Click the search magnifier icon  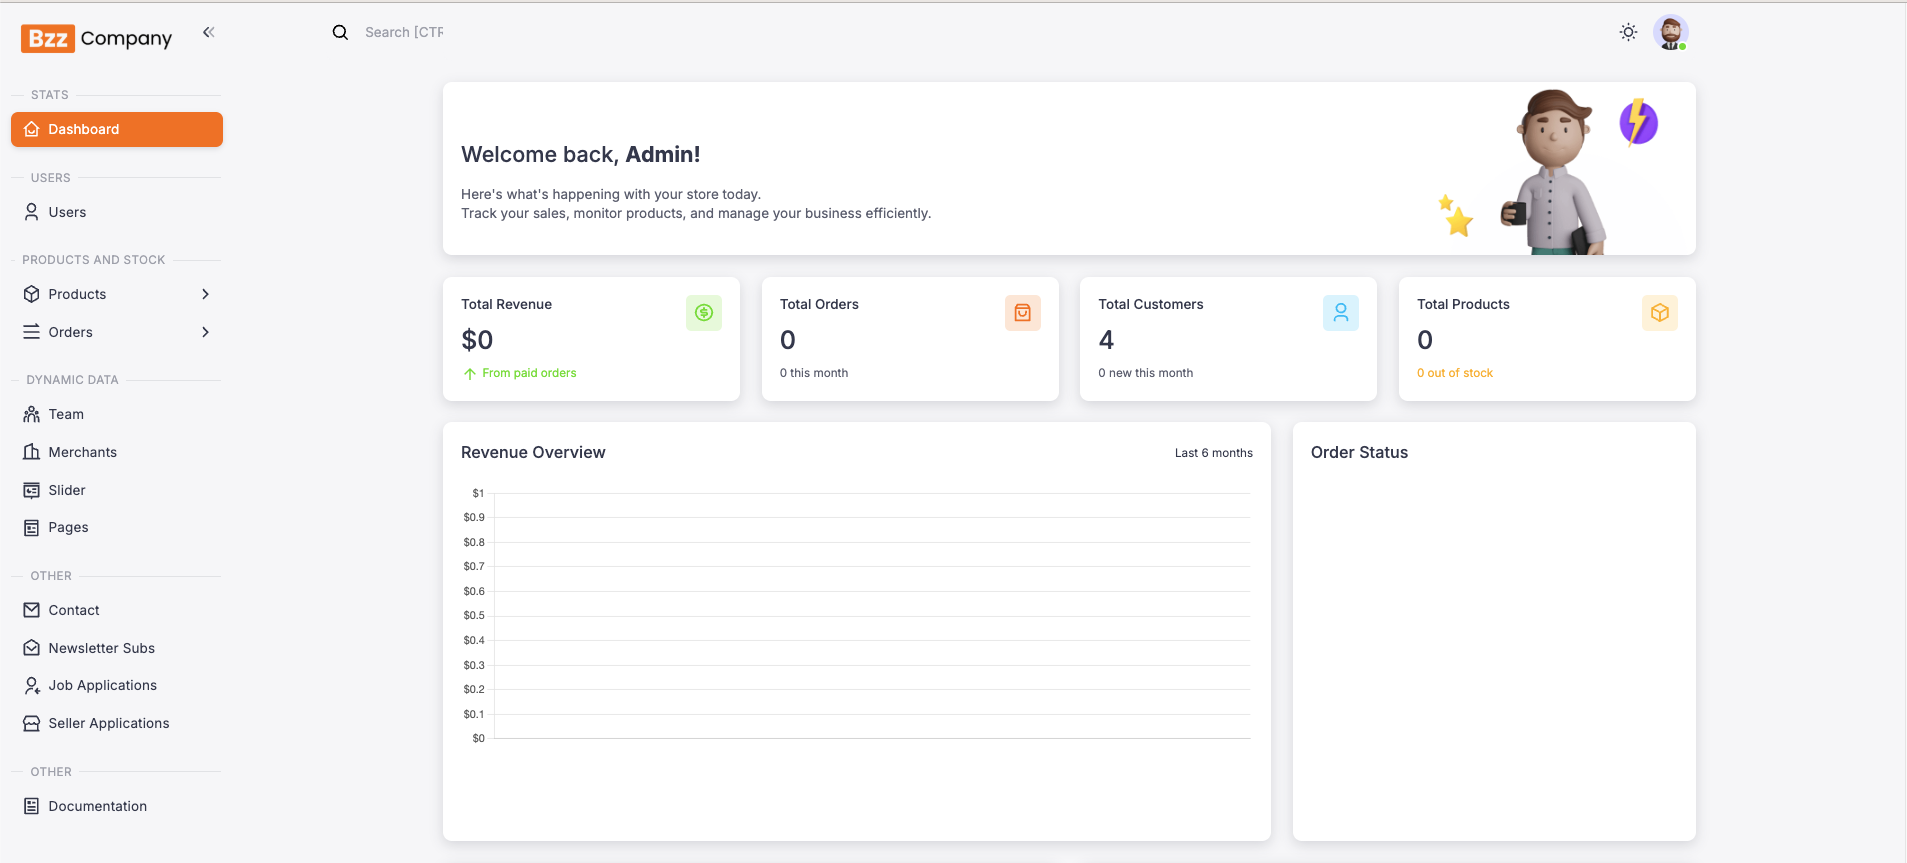(x=340, y=32)
